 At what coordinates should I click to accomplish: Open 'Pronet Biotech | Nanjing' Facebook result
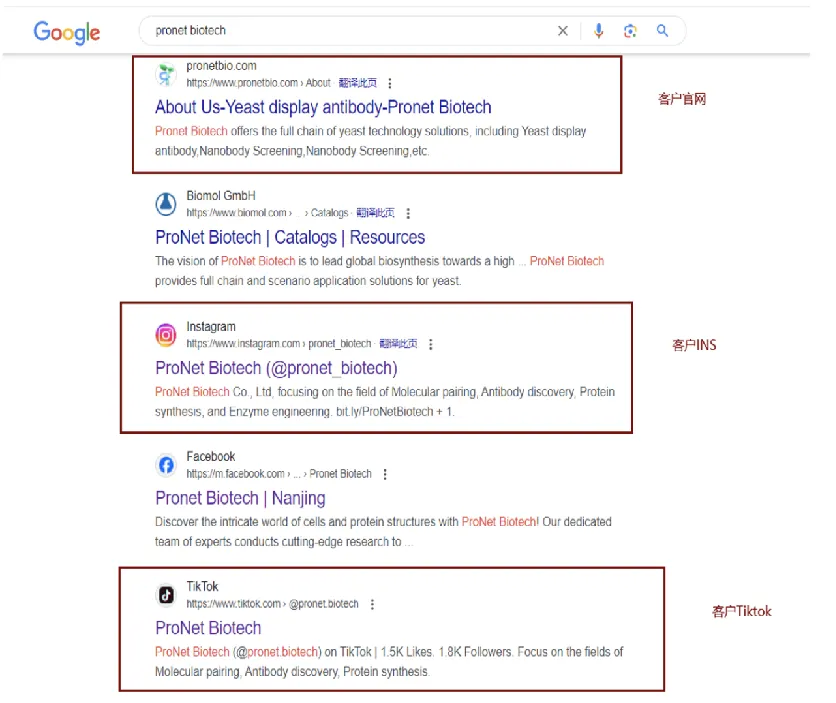coord(240,498)
